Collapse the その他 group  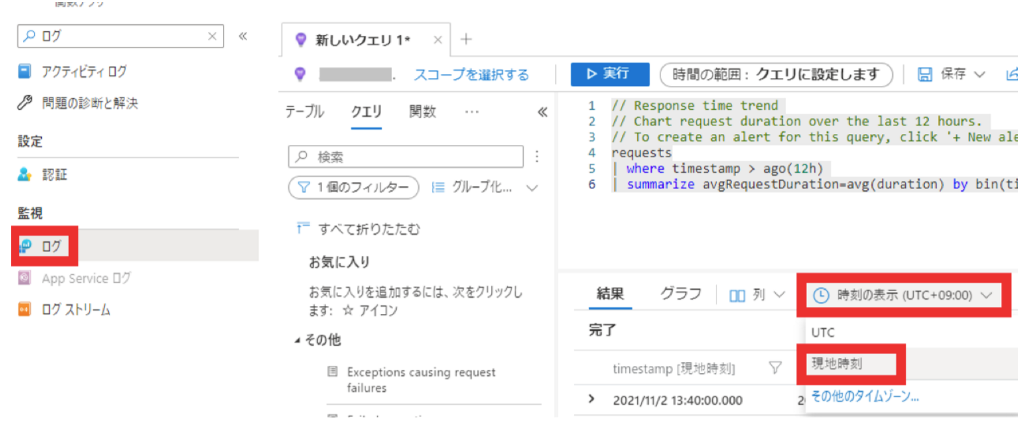click(298, 341)
